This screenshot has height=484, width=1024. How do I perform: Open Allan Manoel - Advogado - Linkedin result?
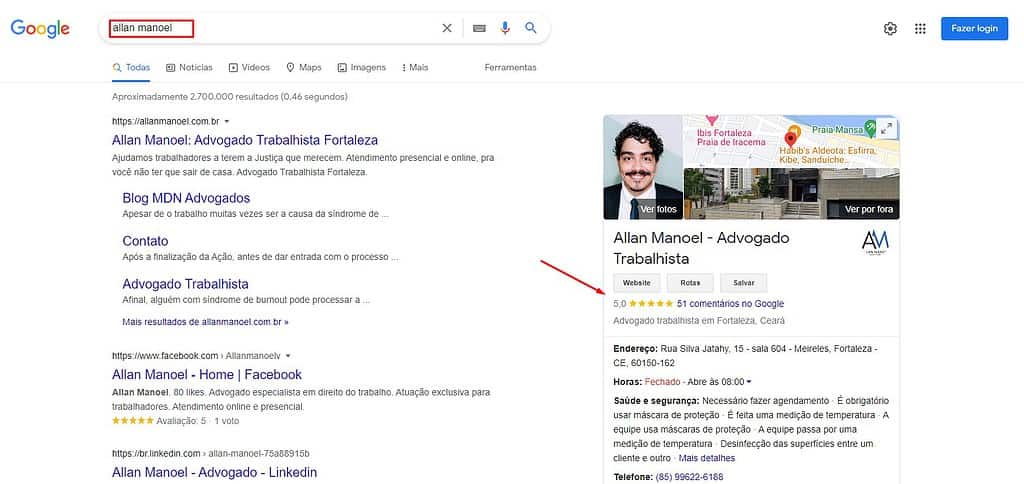[214, 472]
